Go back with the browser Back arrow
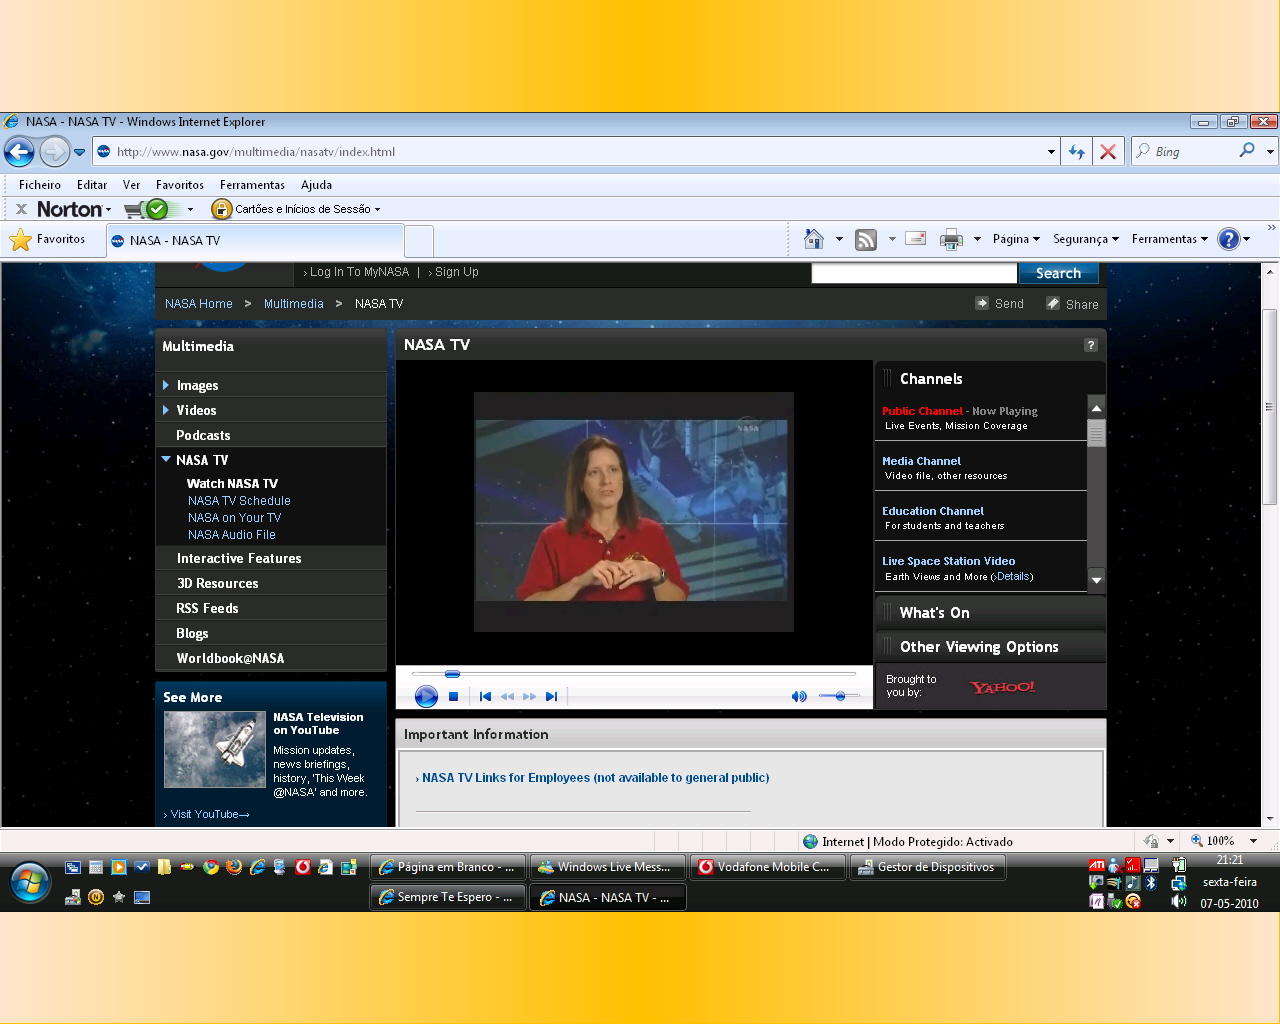This screenshot has width=1280, height=1024. pyautogui.click(x=19, y=152)
